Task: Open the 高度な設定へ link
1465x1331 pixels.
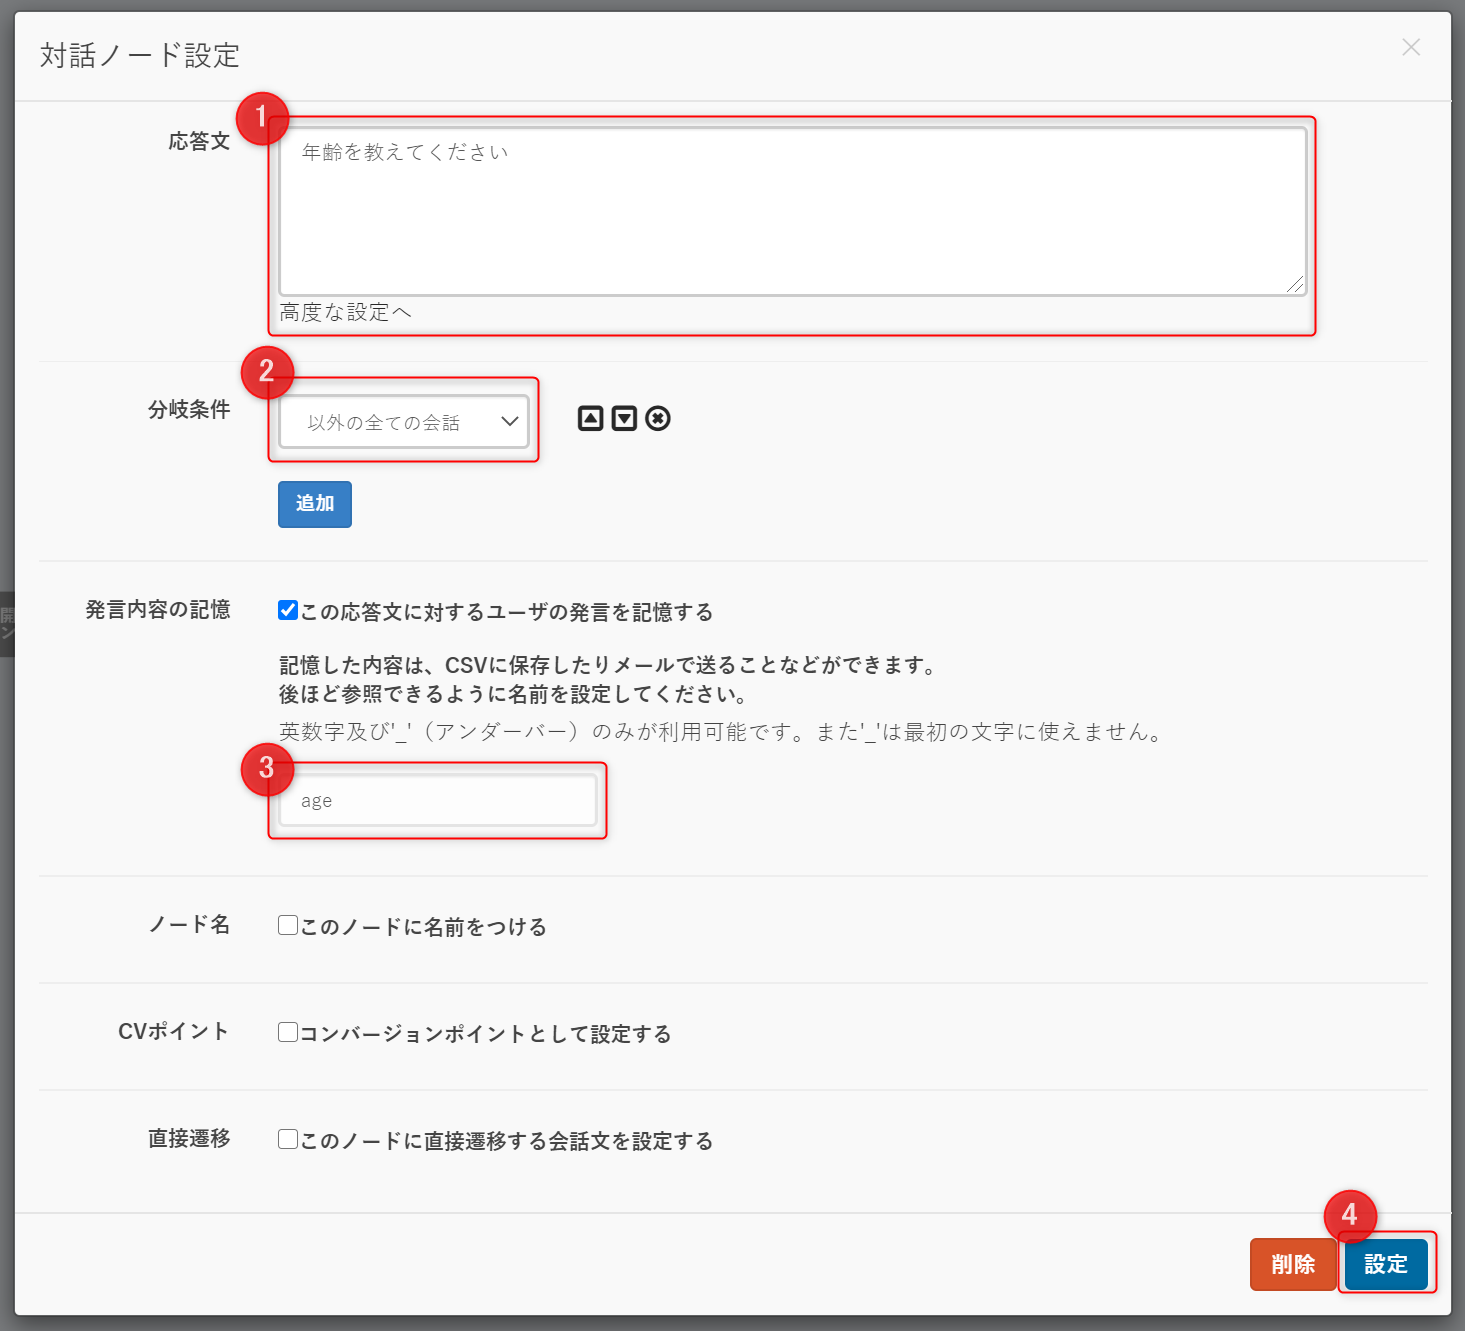Action: 345,313
